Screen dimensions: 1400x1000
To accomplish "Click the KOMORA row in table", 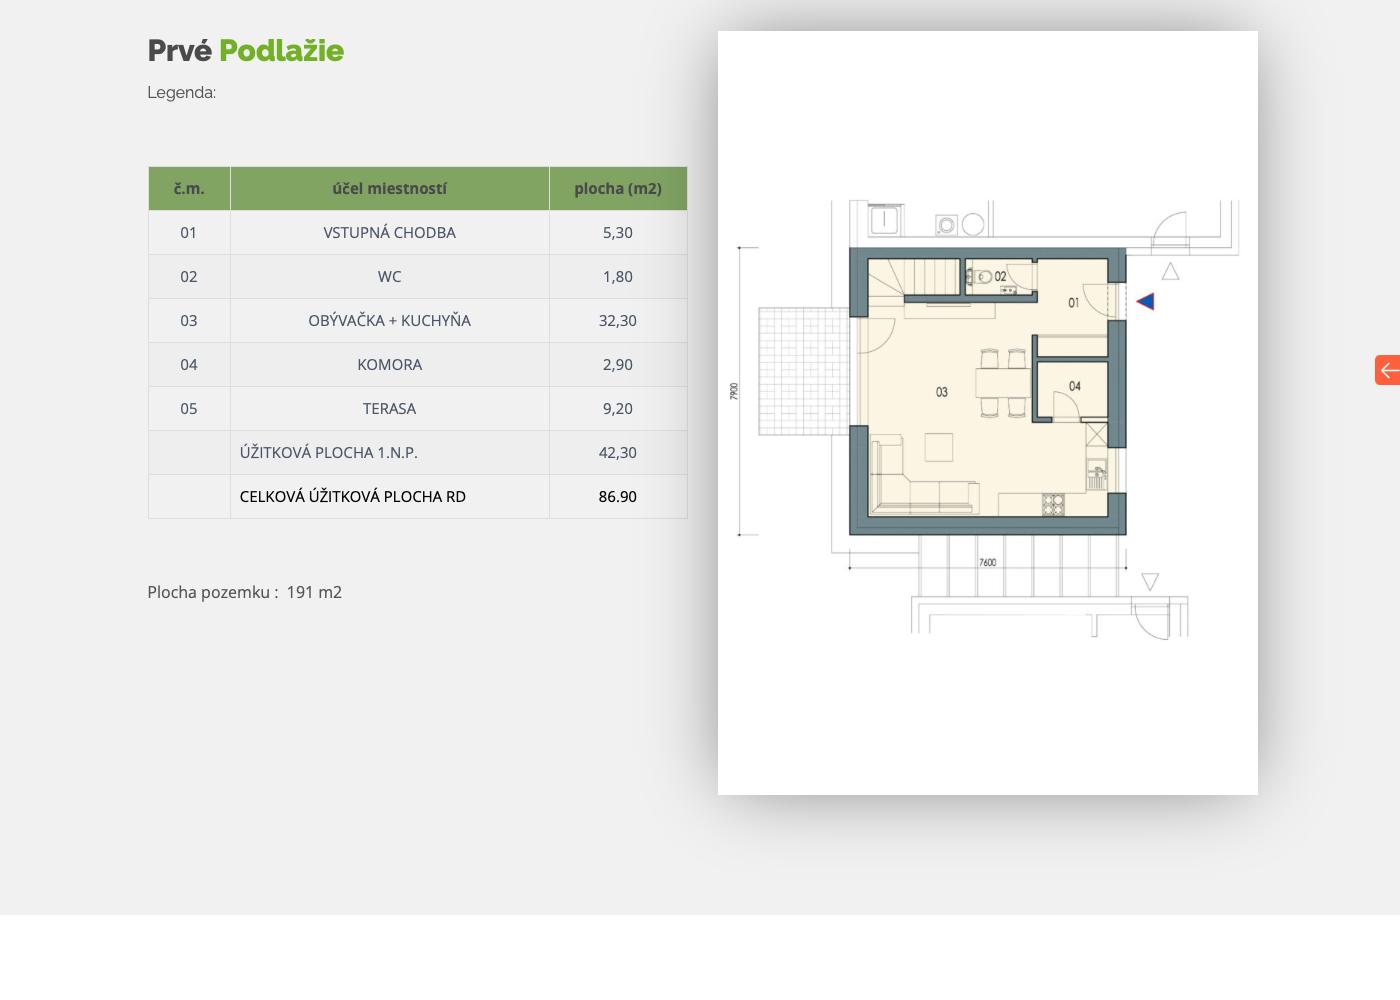I will pos(389,364).
